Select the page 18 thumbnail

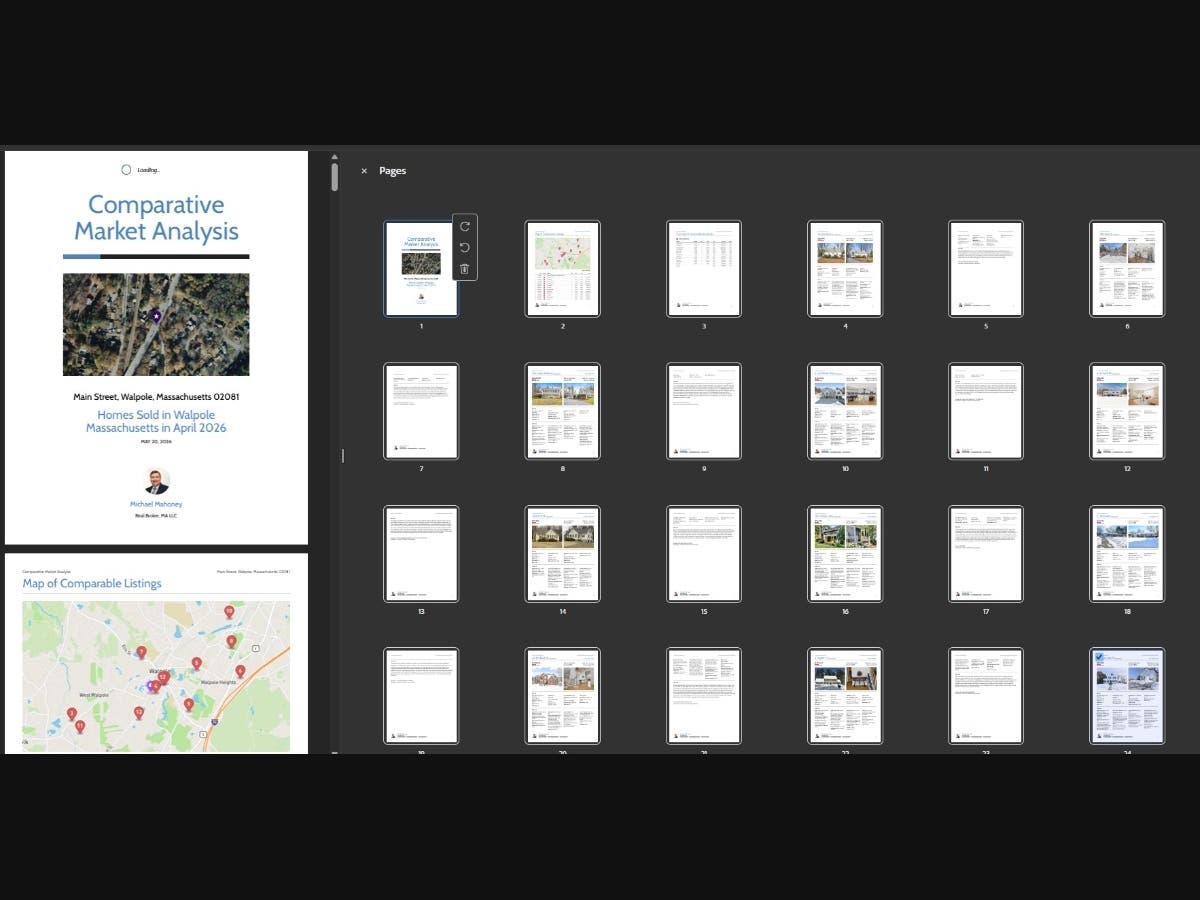pyautogui.click(x=1127, y=554)
